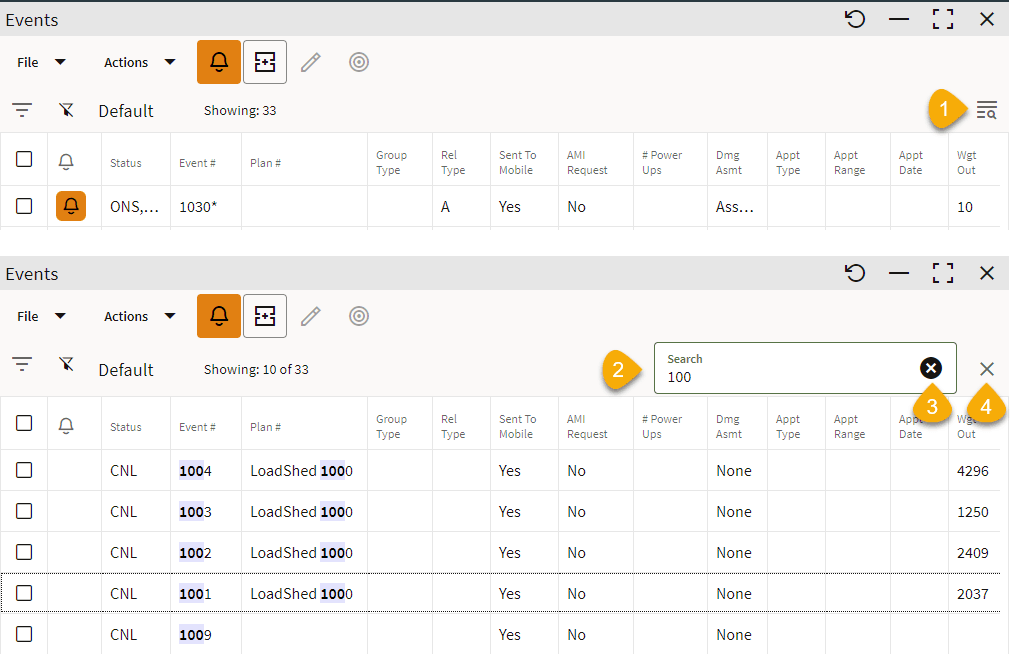Close the search bar with the X marked 4

pos(987,368)
